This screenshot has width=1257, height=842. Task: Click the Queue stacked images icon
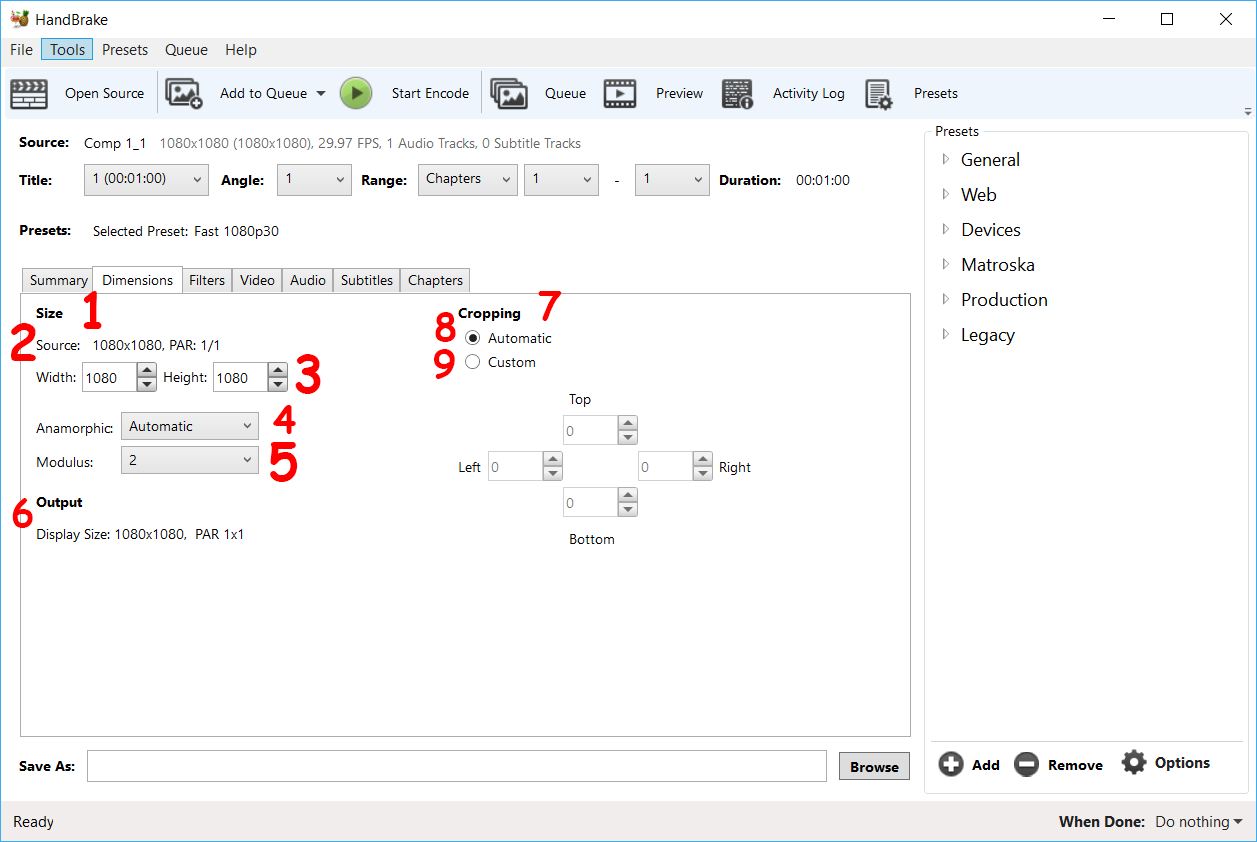[x=509, y=94]
